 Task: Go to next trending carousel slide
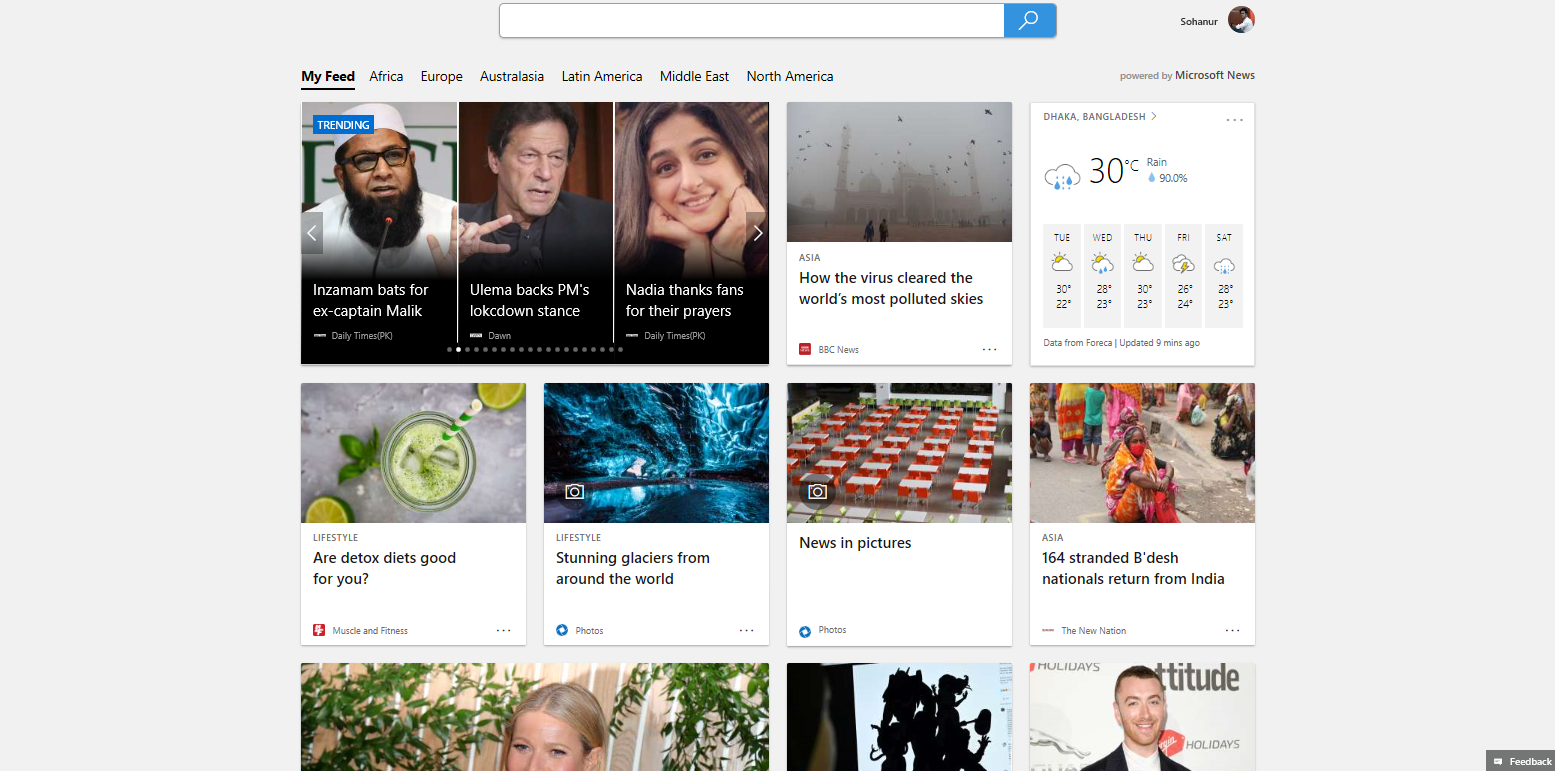pyautogui.click(x=757, y=233)
